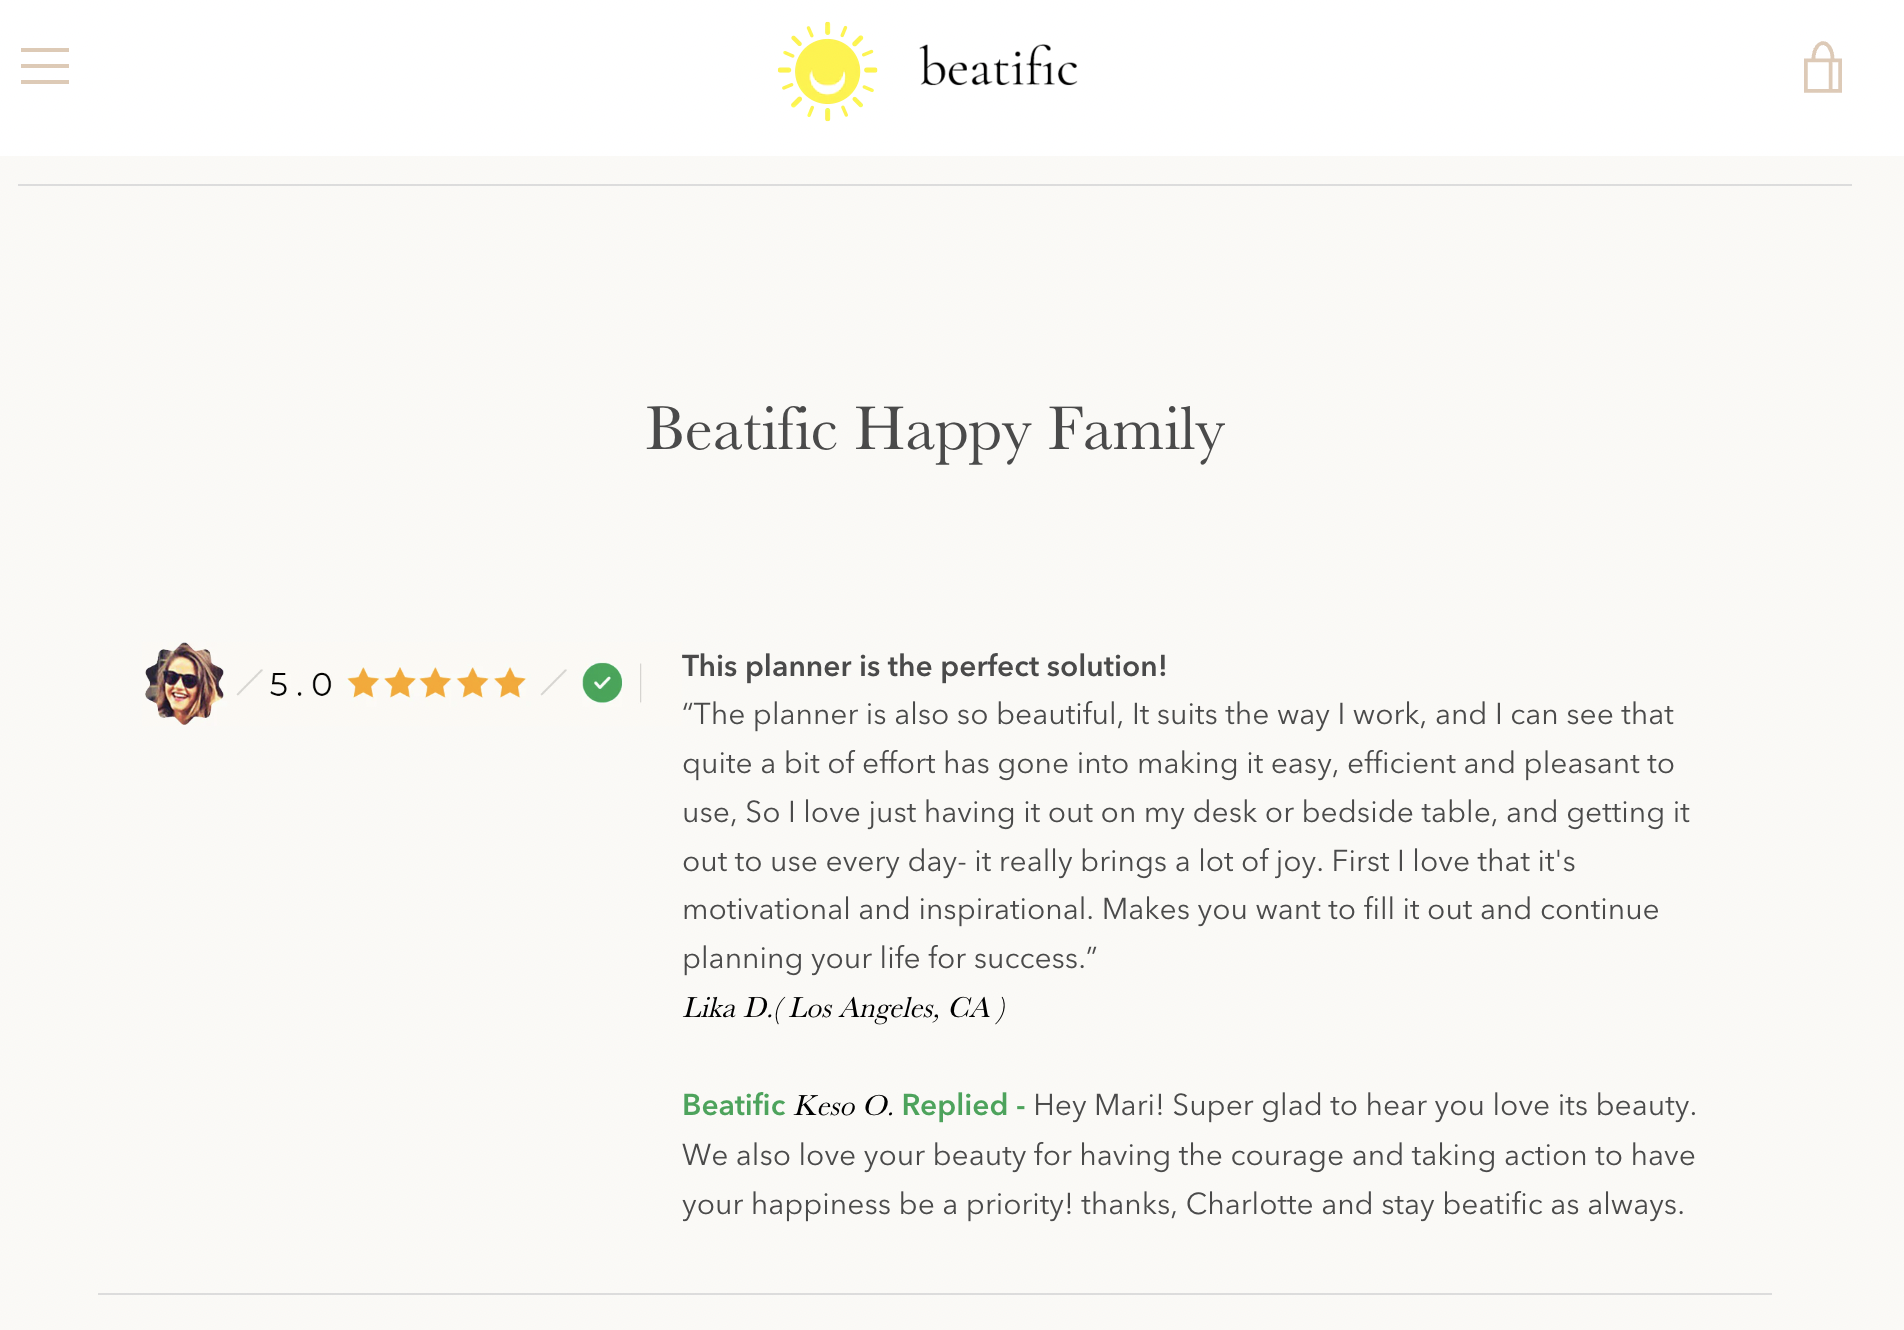Click Keso O. replier name
The height and width of the screenshot is (1330, 1904).
842,1106
